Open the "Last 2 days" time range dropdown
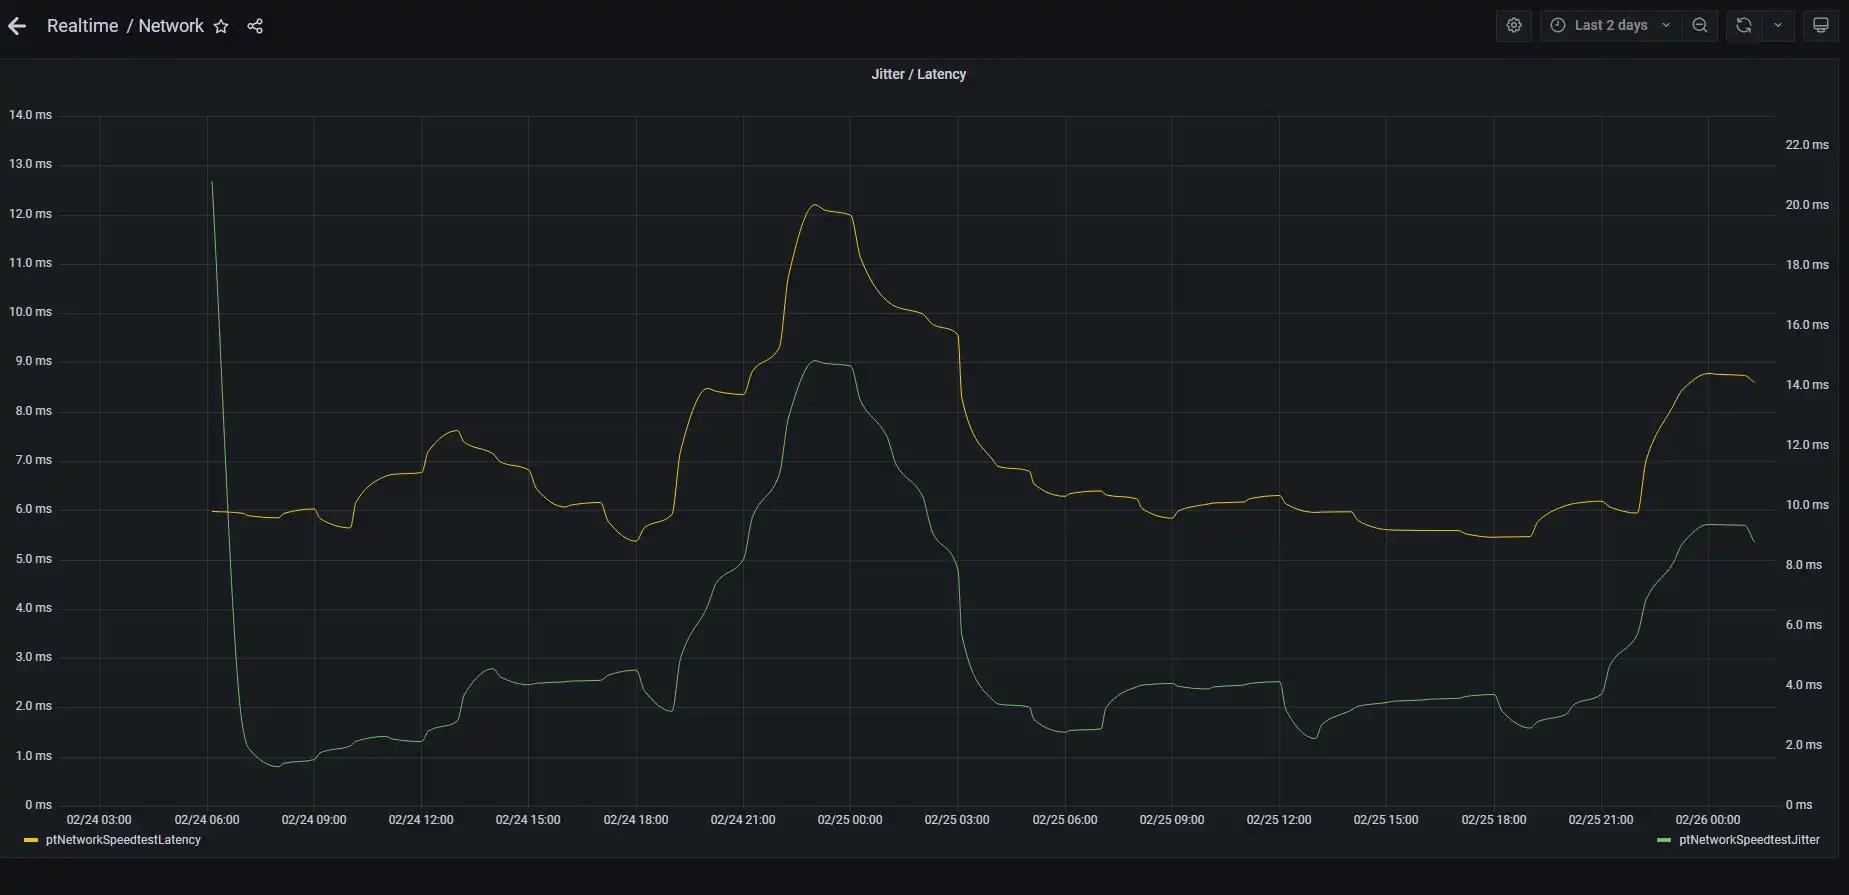 (x=1610, y=26)
